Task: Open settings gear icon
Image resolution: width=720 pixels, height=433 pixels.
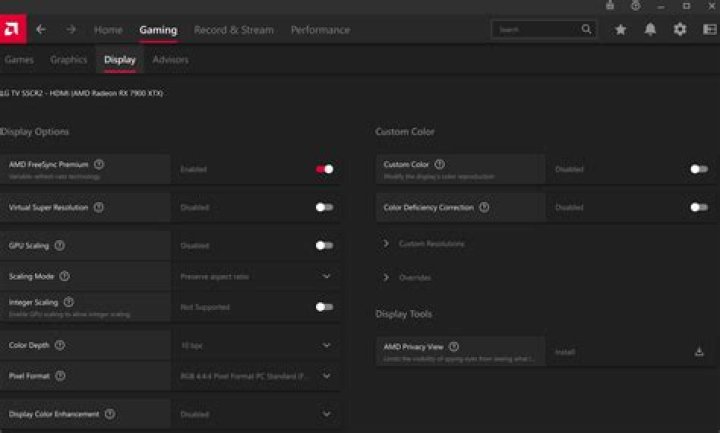Action: 680,29
